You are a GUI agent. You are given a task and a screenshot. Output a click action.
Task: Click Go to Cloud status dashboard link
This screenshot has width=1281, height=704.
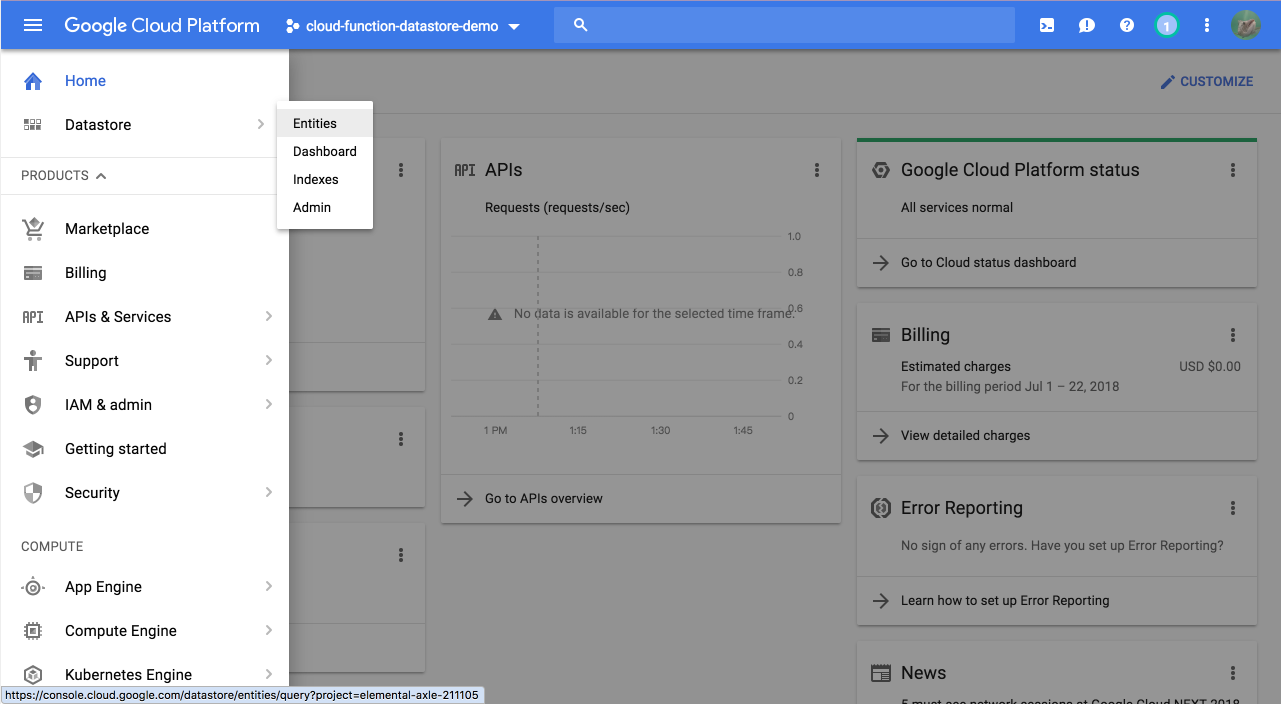tap(988, 263)
